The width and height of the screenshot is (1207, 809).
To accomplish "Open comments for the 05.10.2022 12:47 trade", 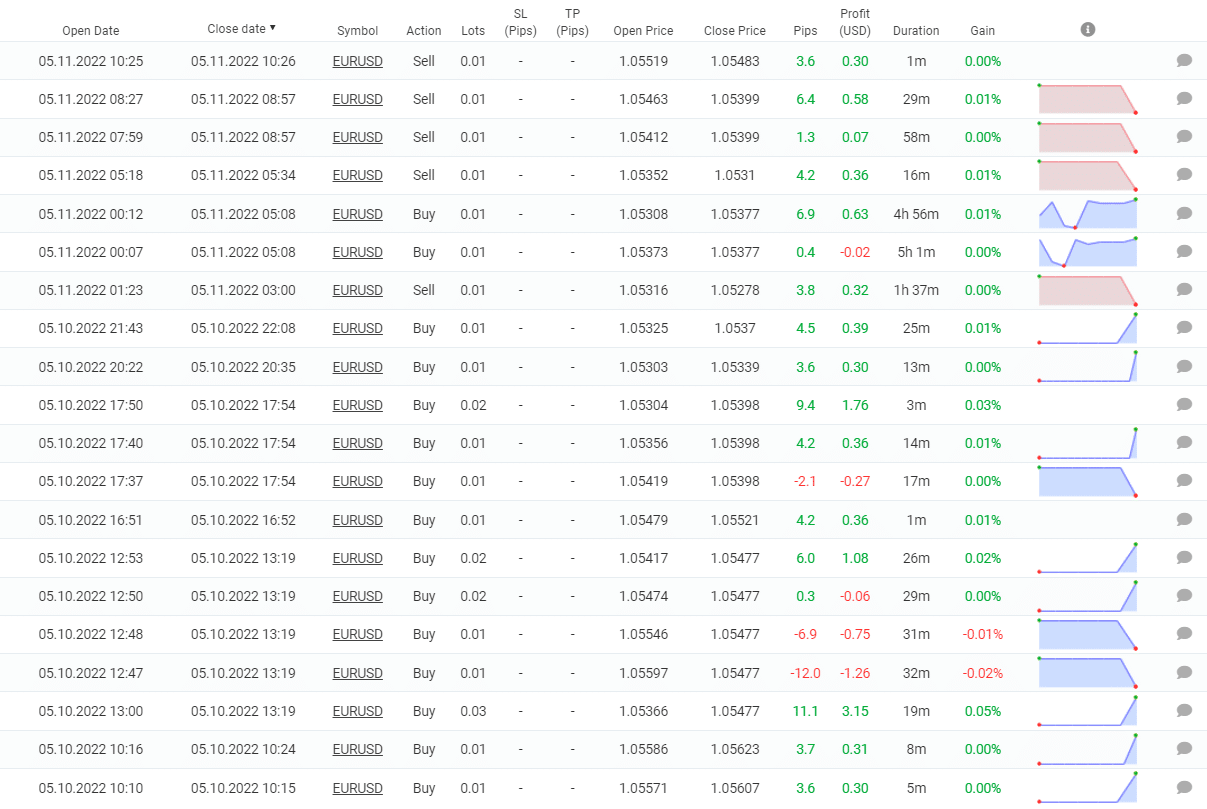I will tap(1184, 673).
